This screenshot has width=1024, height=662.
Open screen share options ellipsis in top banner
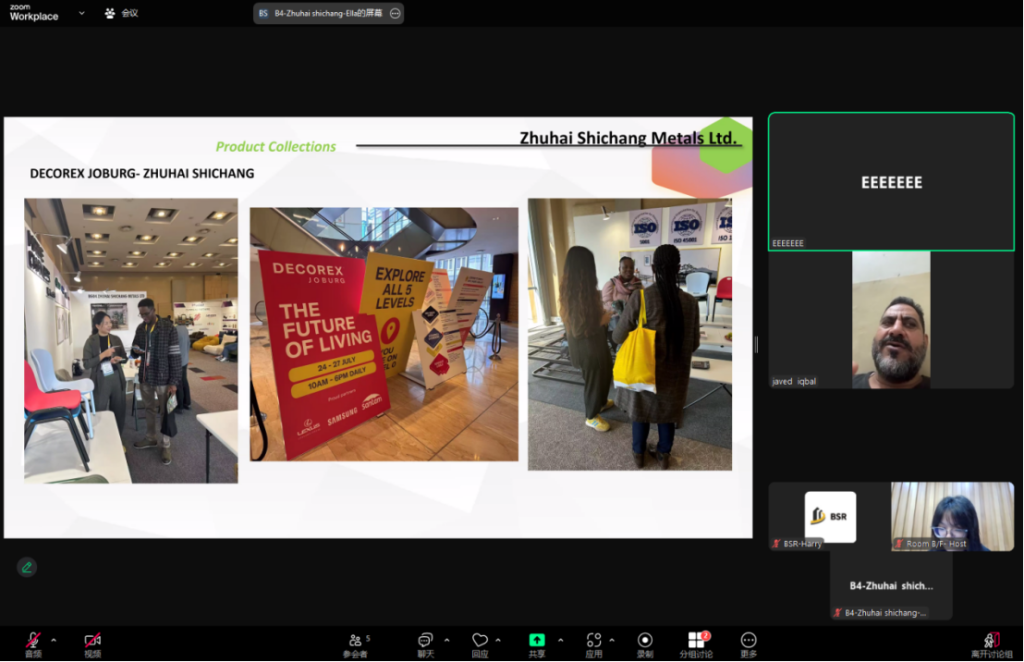pyautogui.click(x=395, y=13)
